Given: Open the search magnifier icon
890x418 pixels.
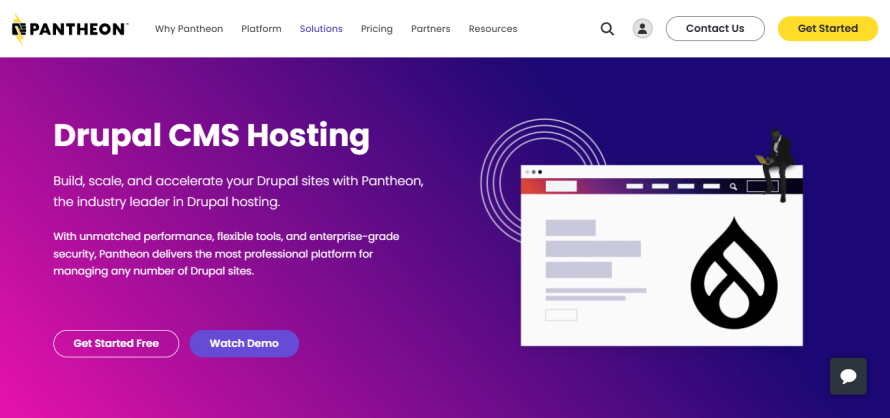Looking at the screenshot, I should click(607, 29).
